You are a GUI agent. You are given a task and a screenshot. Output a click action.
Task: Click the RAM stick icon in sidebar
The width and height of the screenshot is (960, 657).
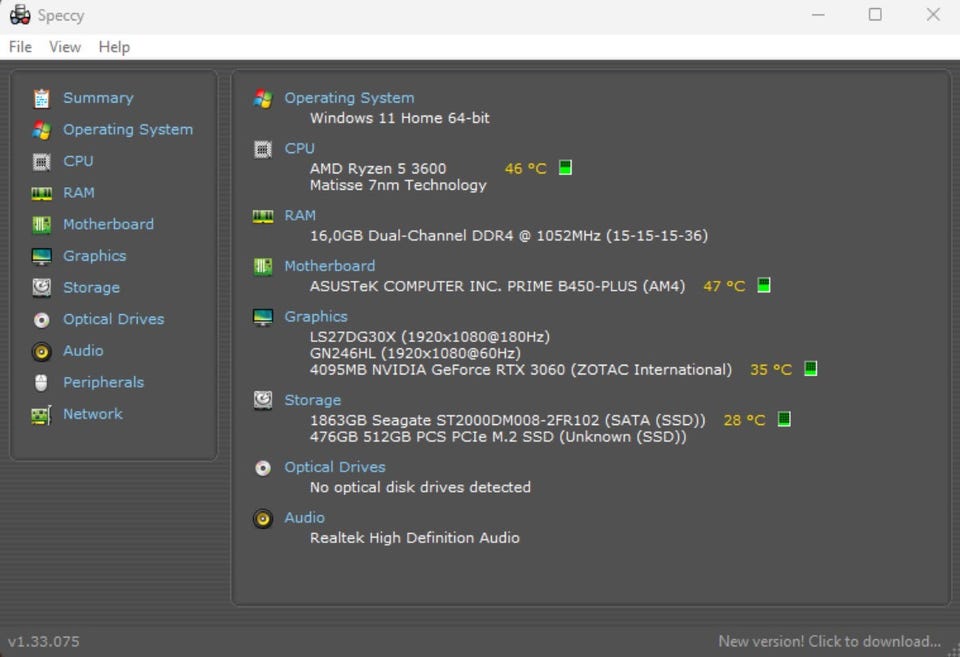coord(42,193)
